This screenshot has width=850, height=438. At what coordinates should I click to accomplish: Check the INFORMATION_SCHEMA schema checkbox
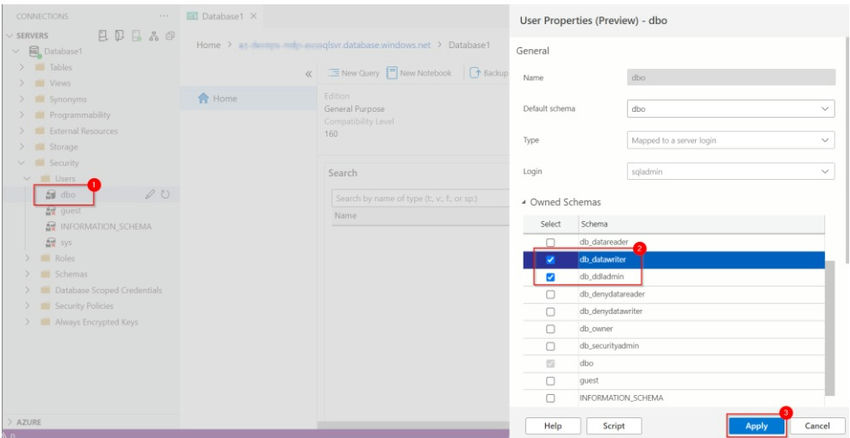550,398
